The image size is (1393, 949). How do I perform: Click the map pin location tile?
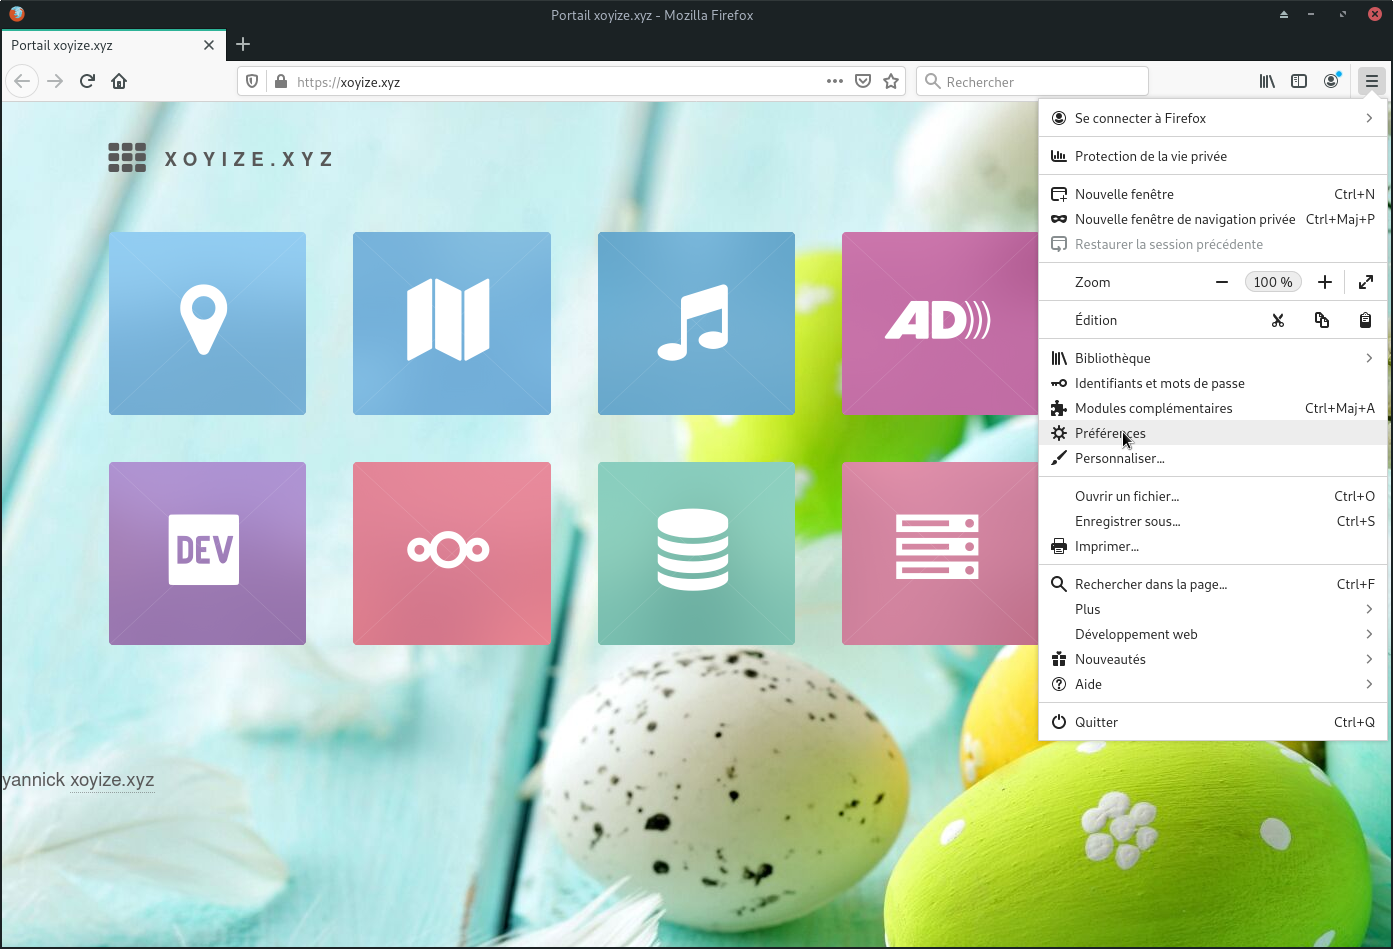[x=207, y=323]
